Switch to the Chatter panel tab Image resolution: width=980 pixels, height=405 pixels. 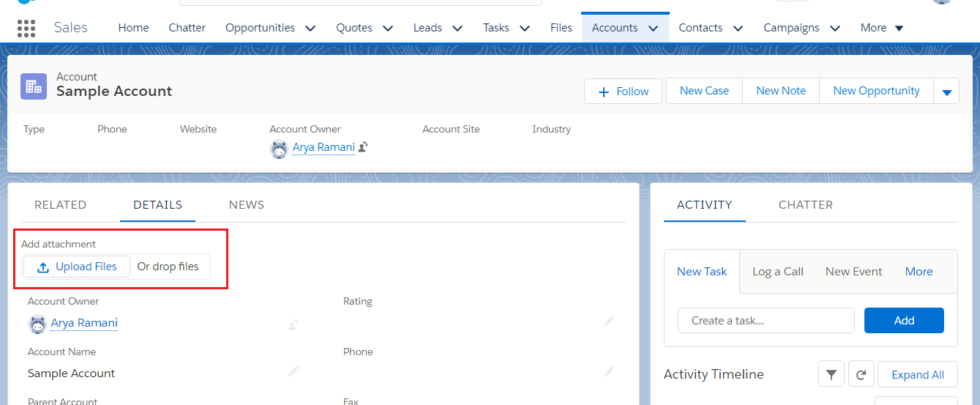(x=805, y=205)
